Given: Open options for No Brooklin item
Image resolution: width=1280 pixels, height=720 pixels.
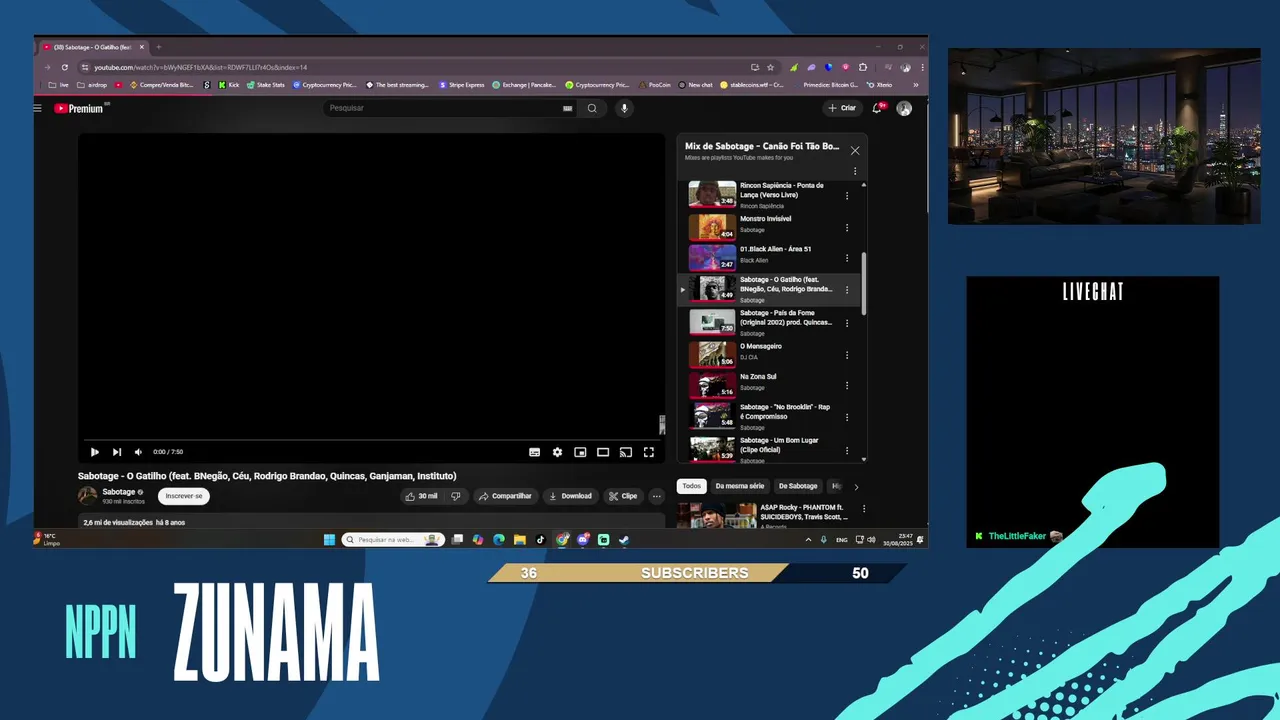Looking at the screenshot, I should click(847, 417).
